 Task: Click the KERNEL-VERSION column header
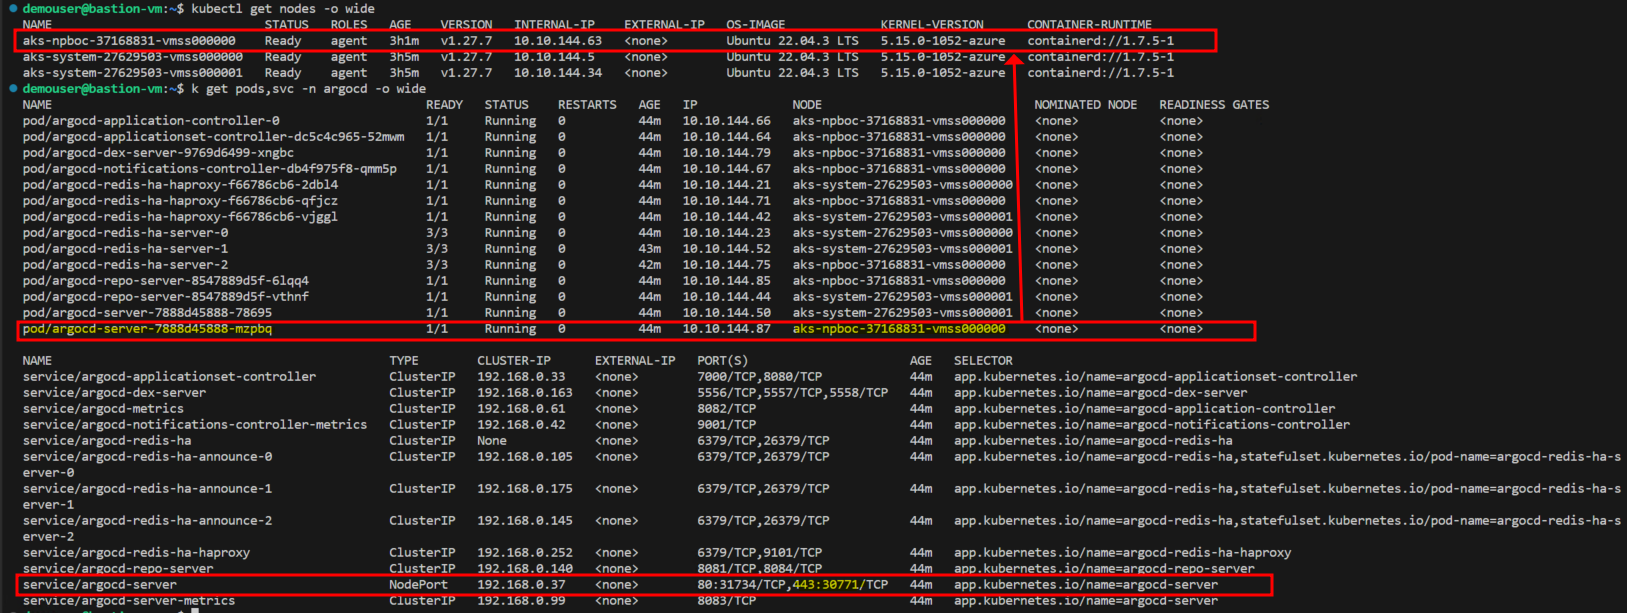click(932, 25)
